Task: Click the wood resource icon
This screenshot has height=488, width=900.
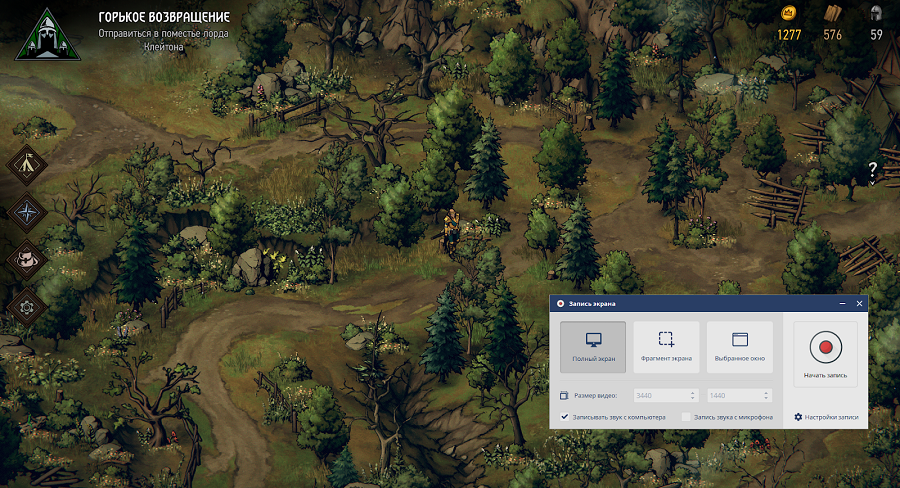Action: click(x=832, y=14)
